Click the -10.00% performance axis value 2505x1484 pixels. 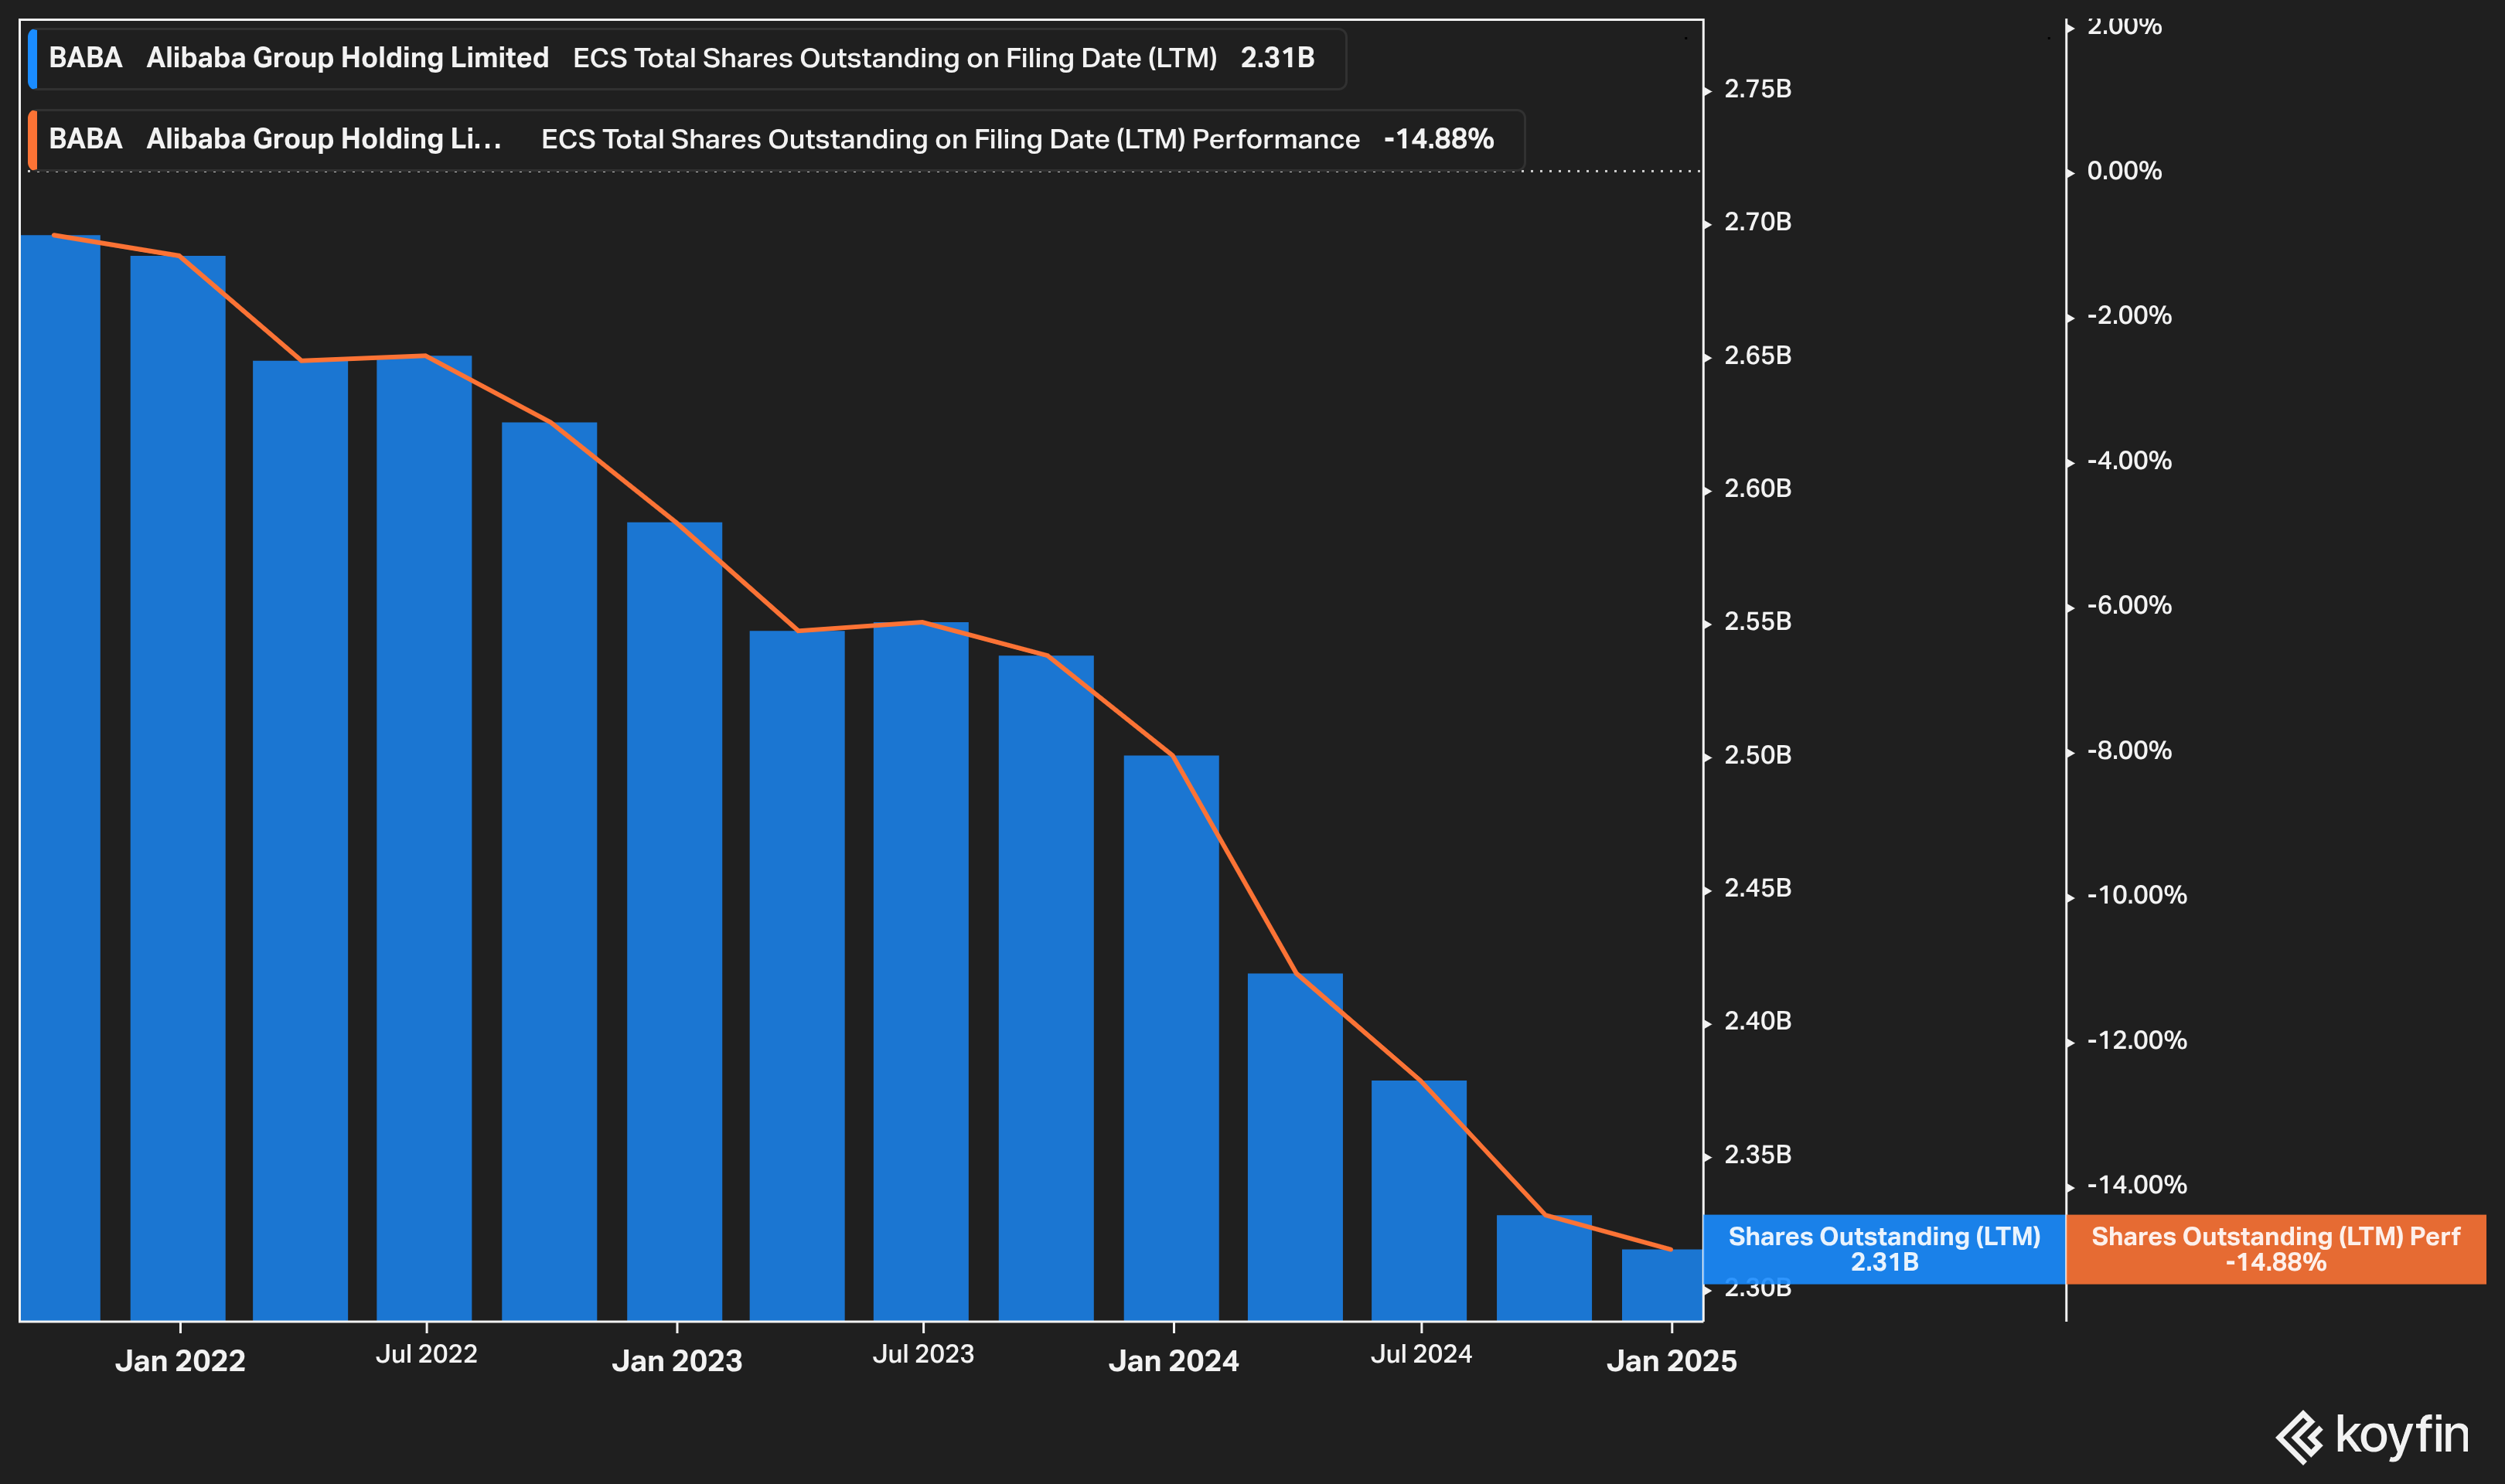(x=2137, y=895)
